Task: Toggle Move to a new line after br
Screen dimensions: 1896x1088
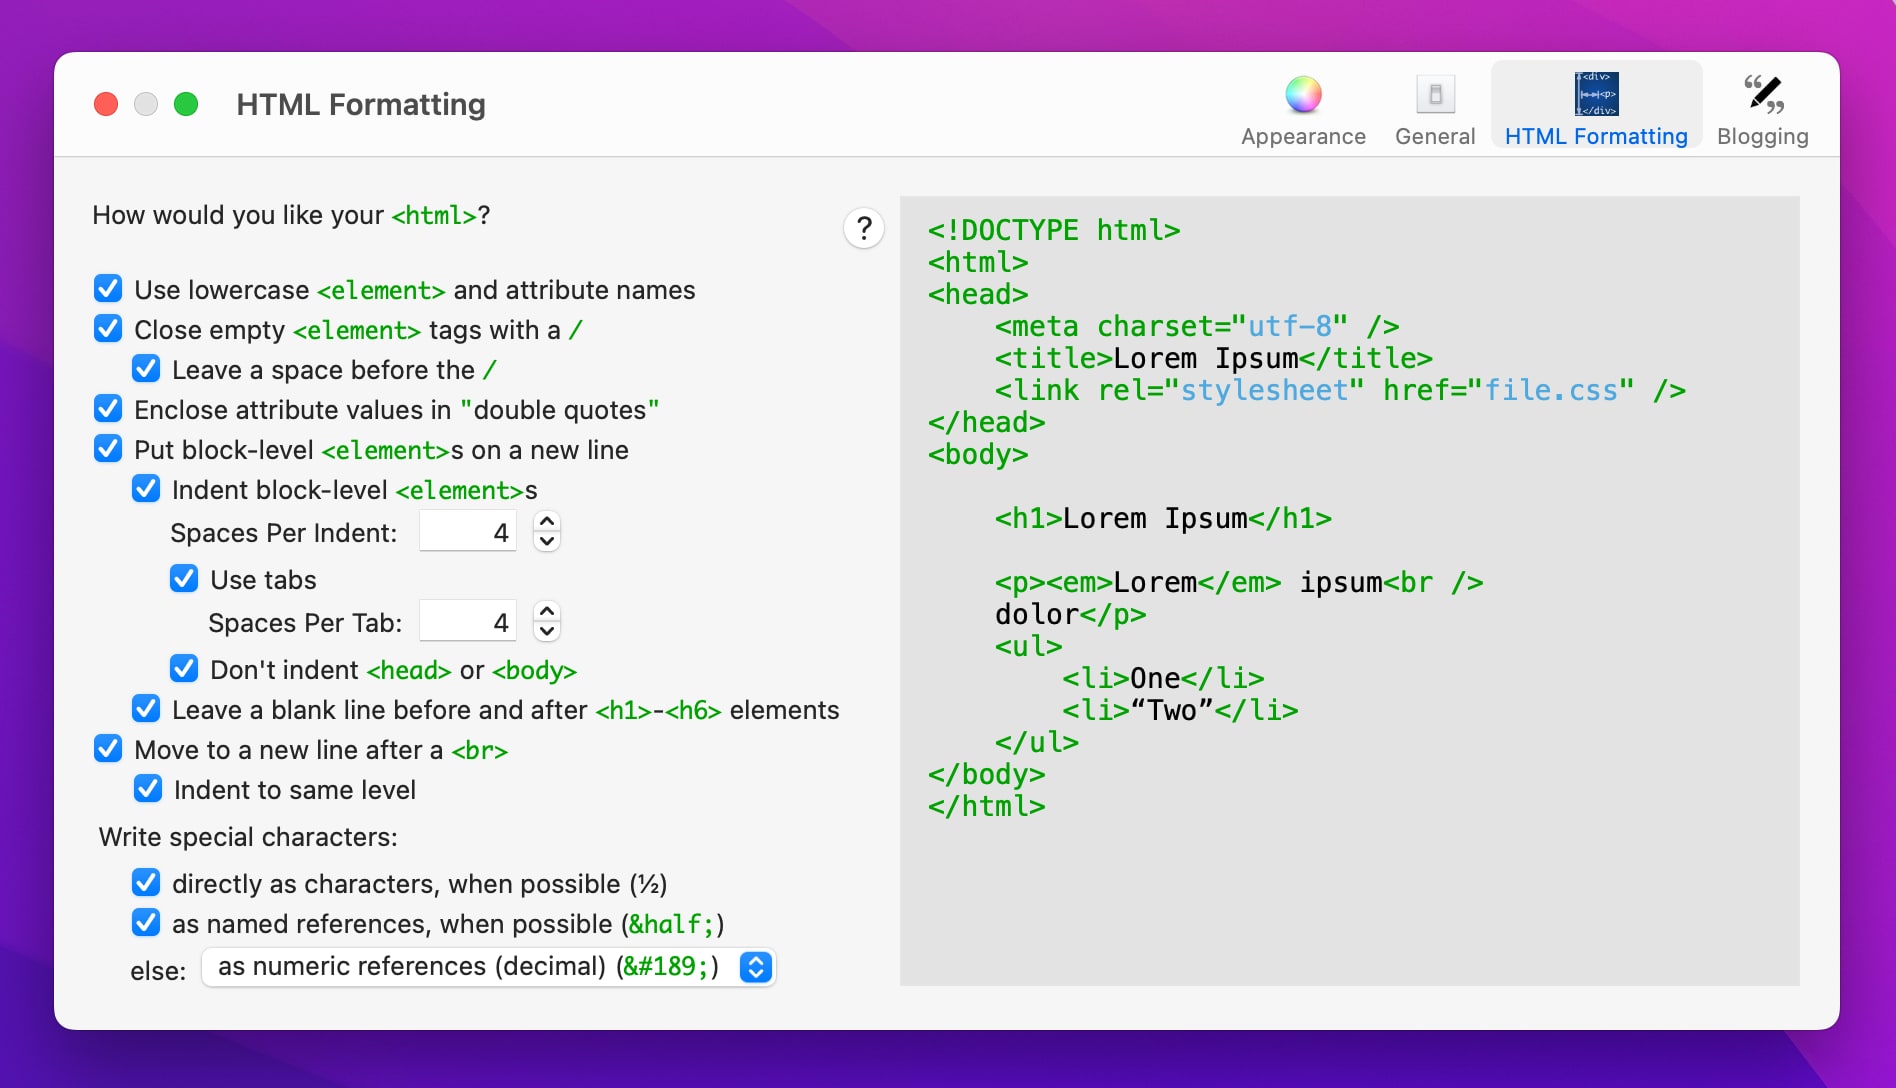Action: point(108,749)
